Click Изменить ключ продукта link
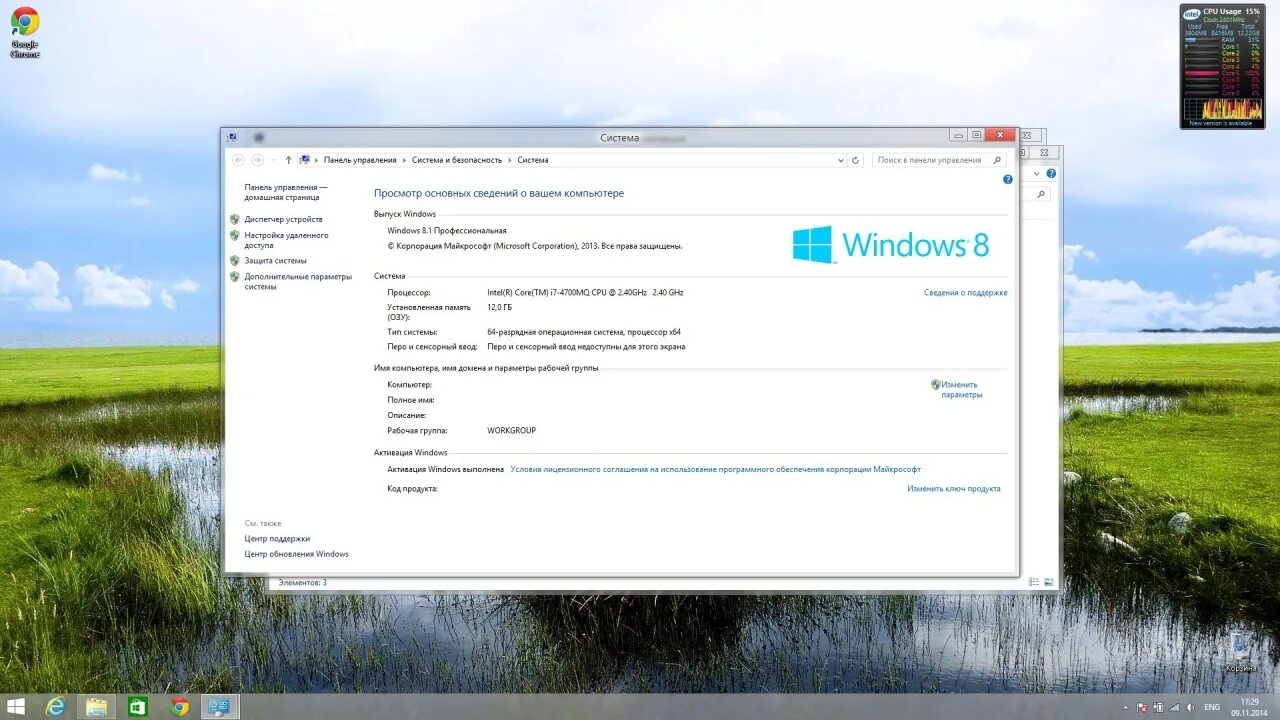Screen dimensions: 1280x720 (953, 489)
